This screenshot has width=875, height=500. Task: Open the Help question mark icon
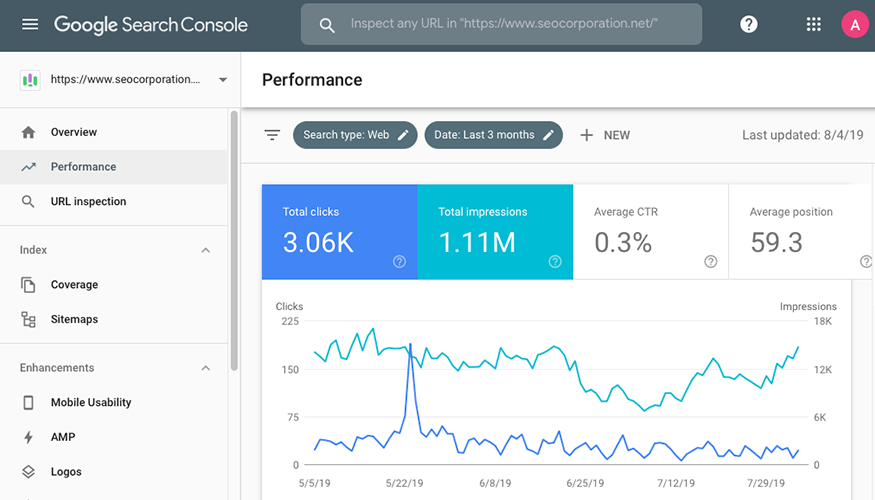click(748, 24)
